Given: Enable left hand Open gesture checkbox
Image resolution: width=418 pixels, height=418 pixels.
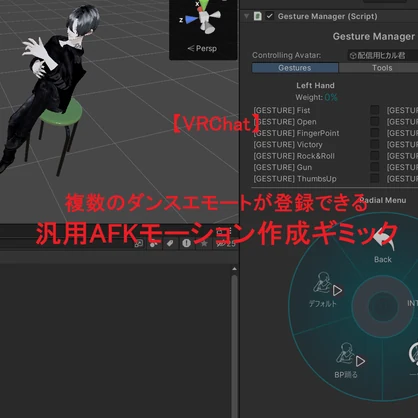Looking at the screenshot, I should [375, 121].
